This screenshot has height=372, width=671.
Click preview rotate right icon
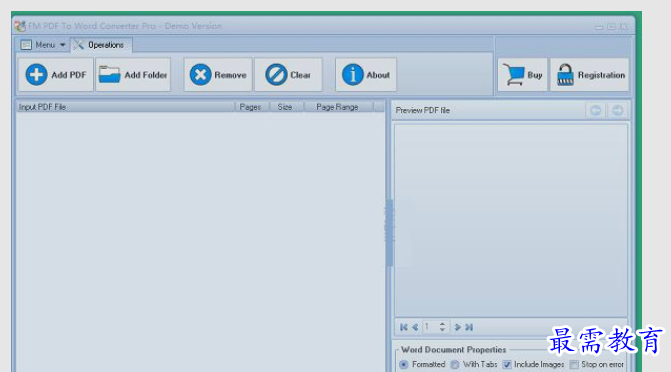(x=618, y=110)
